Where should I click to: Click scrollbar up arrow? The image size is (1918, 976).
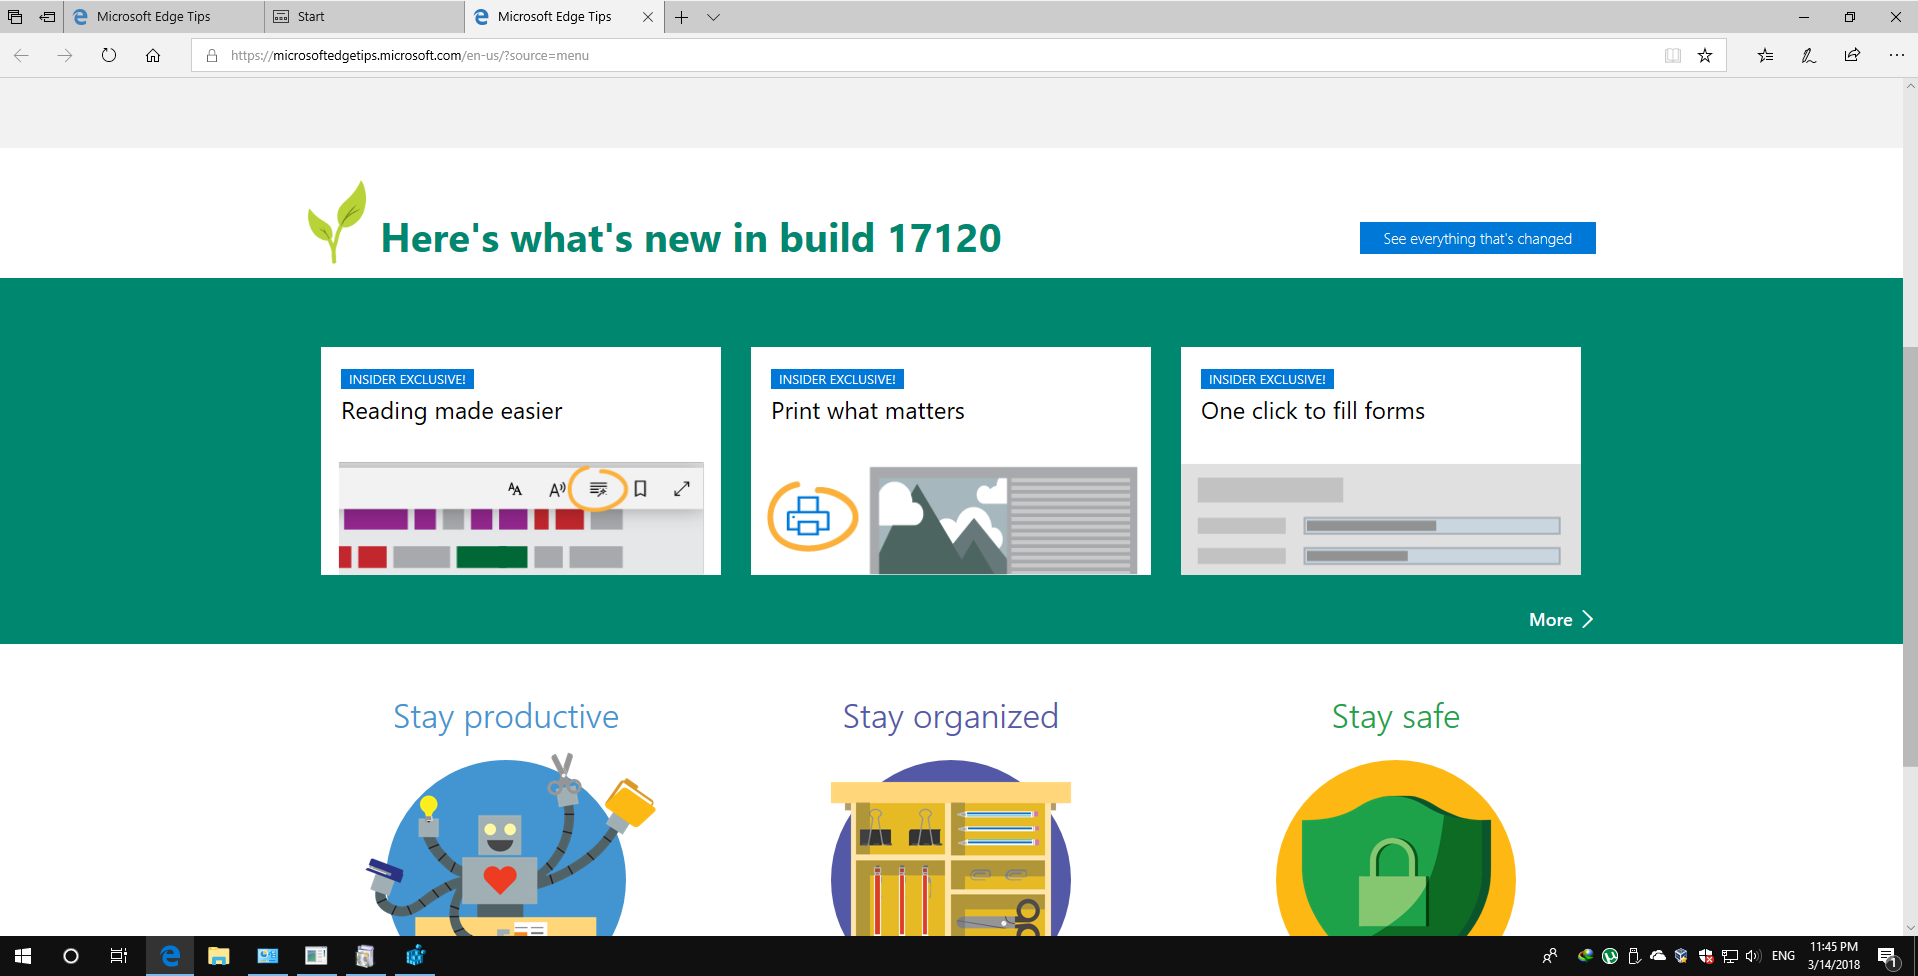(1910, 87)
